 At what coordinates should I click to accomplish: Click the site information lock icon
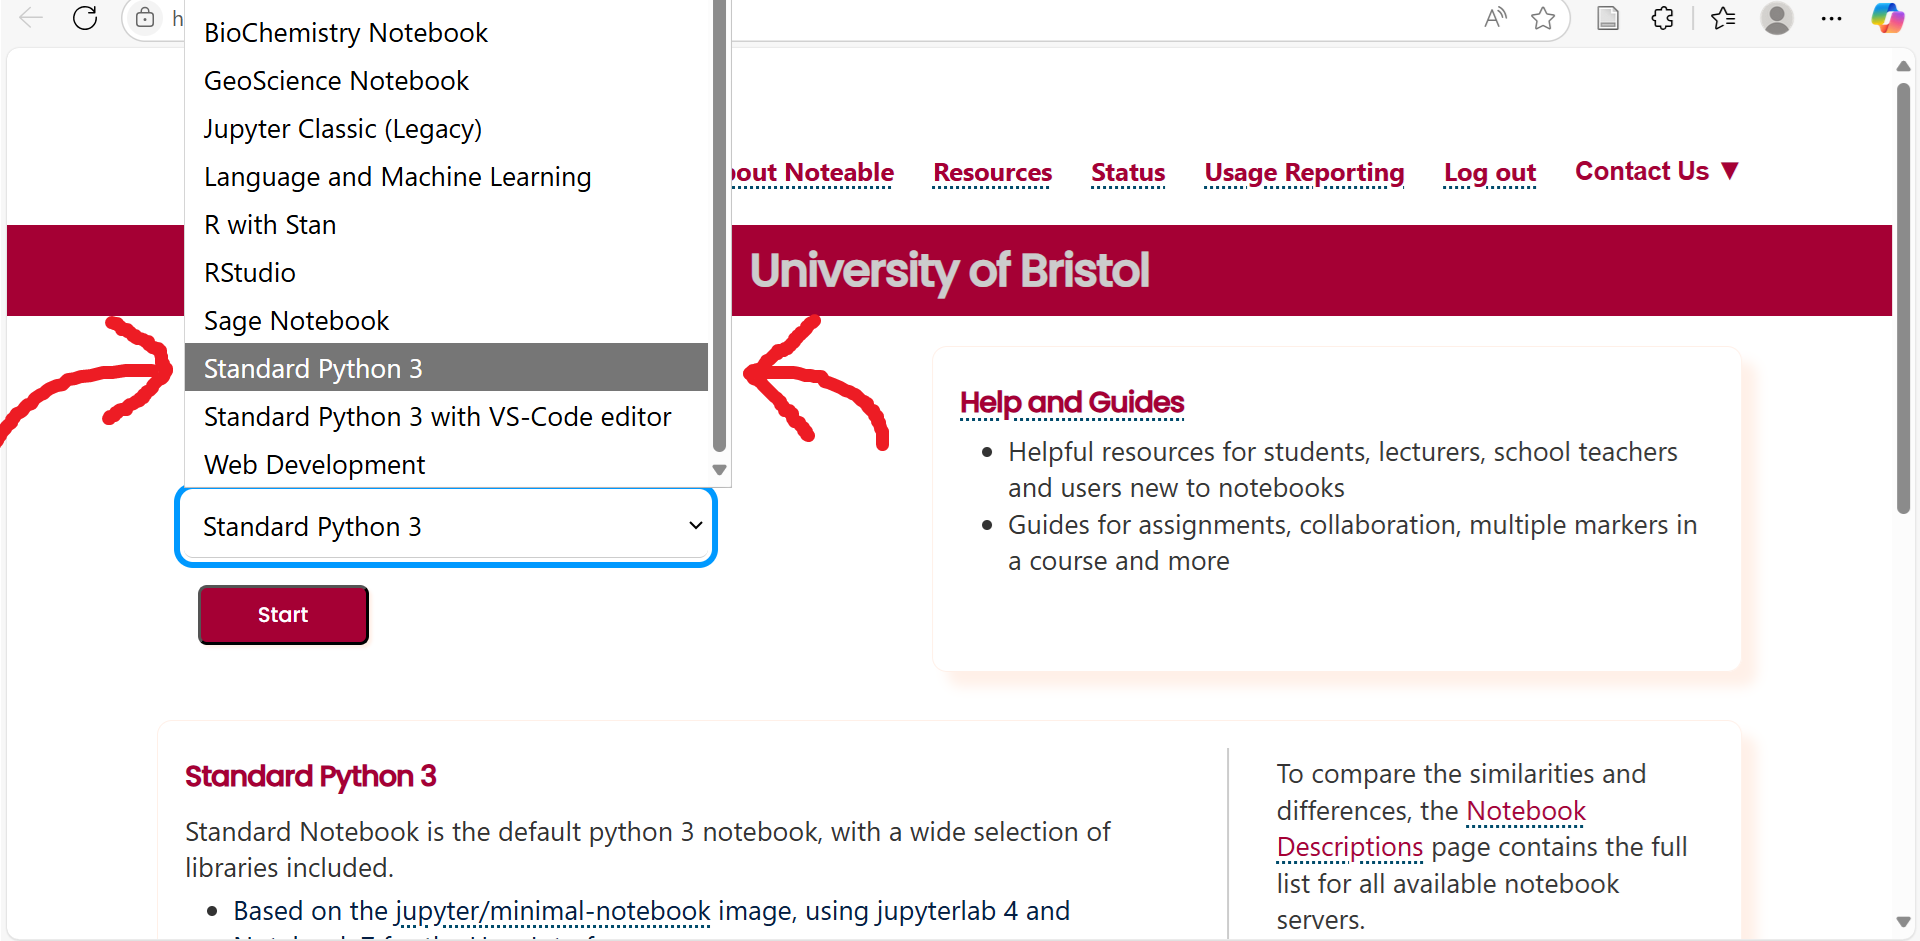[145, 18]
